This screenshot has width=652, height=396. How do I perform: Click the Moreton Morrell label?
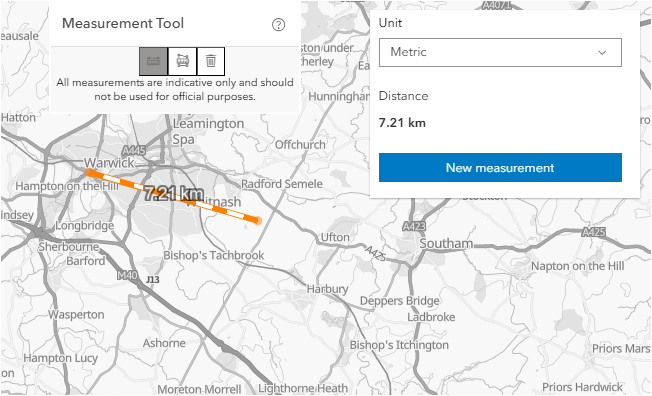199,389
